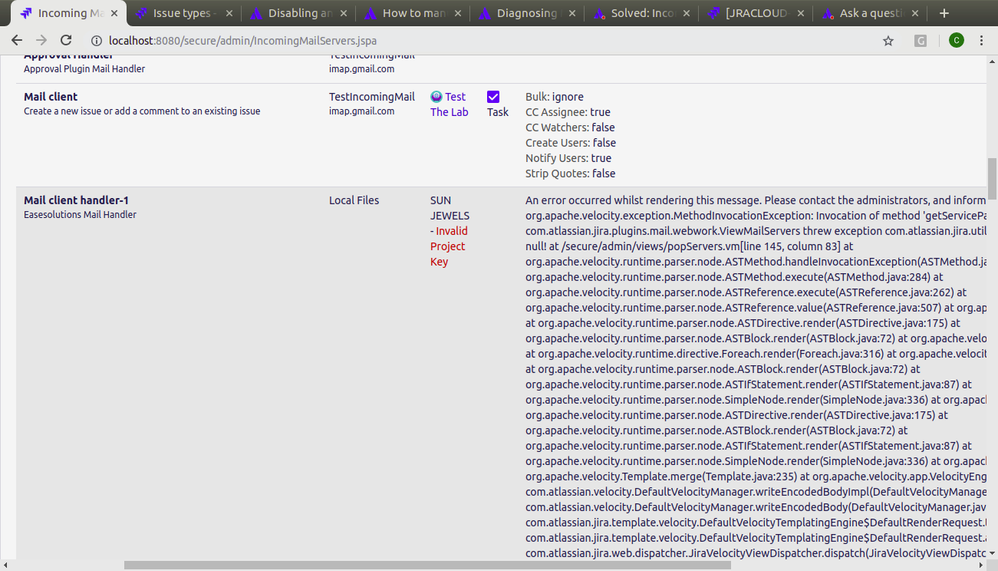Click the horizontal scrollbar thumb

(427, 565)
